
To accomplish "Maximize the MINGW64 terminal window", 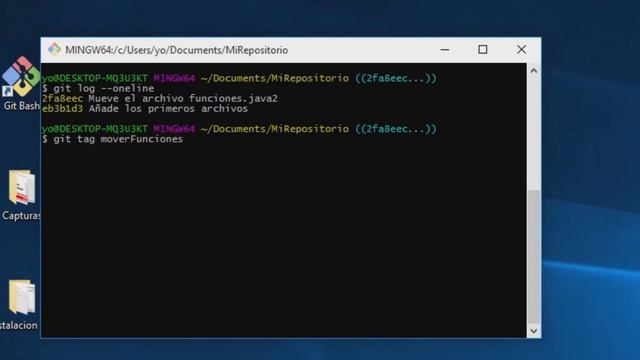I will (483, 50).
